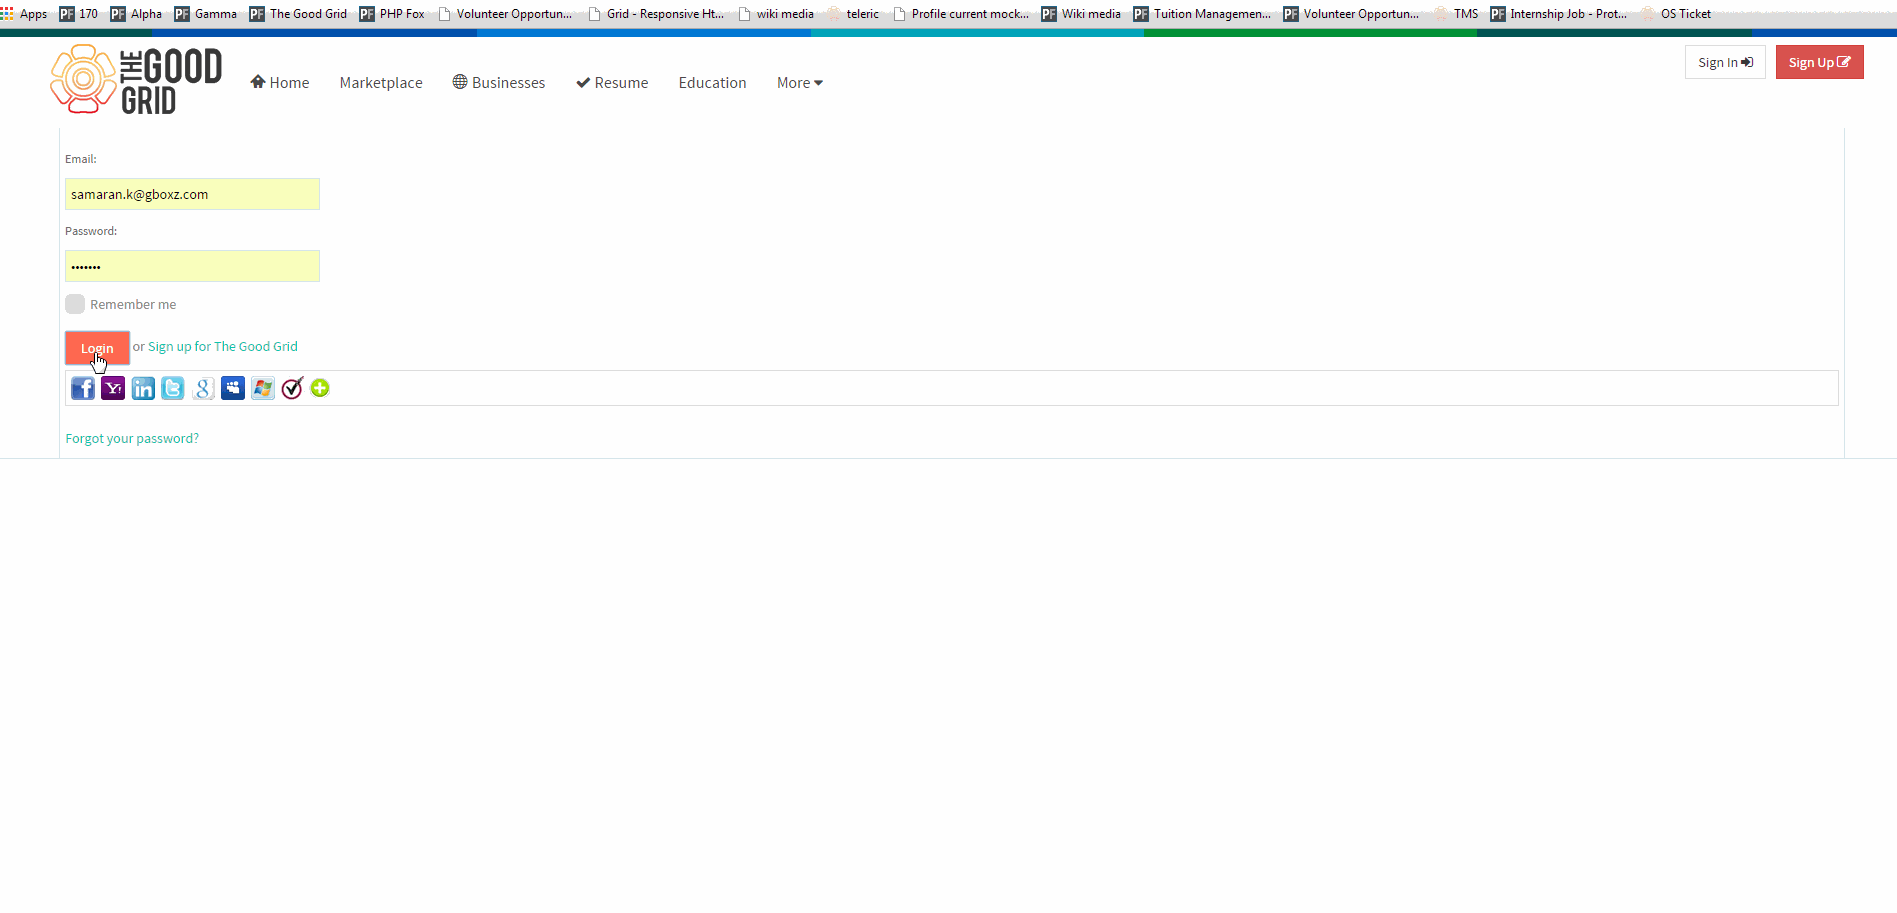Image resolution: width=1897 pixels, height=913 pixels.
Task: Open the Internship Job bookmark
Action: 1559,14
